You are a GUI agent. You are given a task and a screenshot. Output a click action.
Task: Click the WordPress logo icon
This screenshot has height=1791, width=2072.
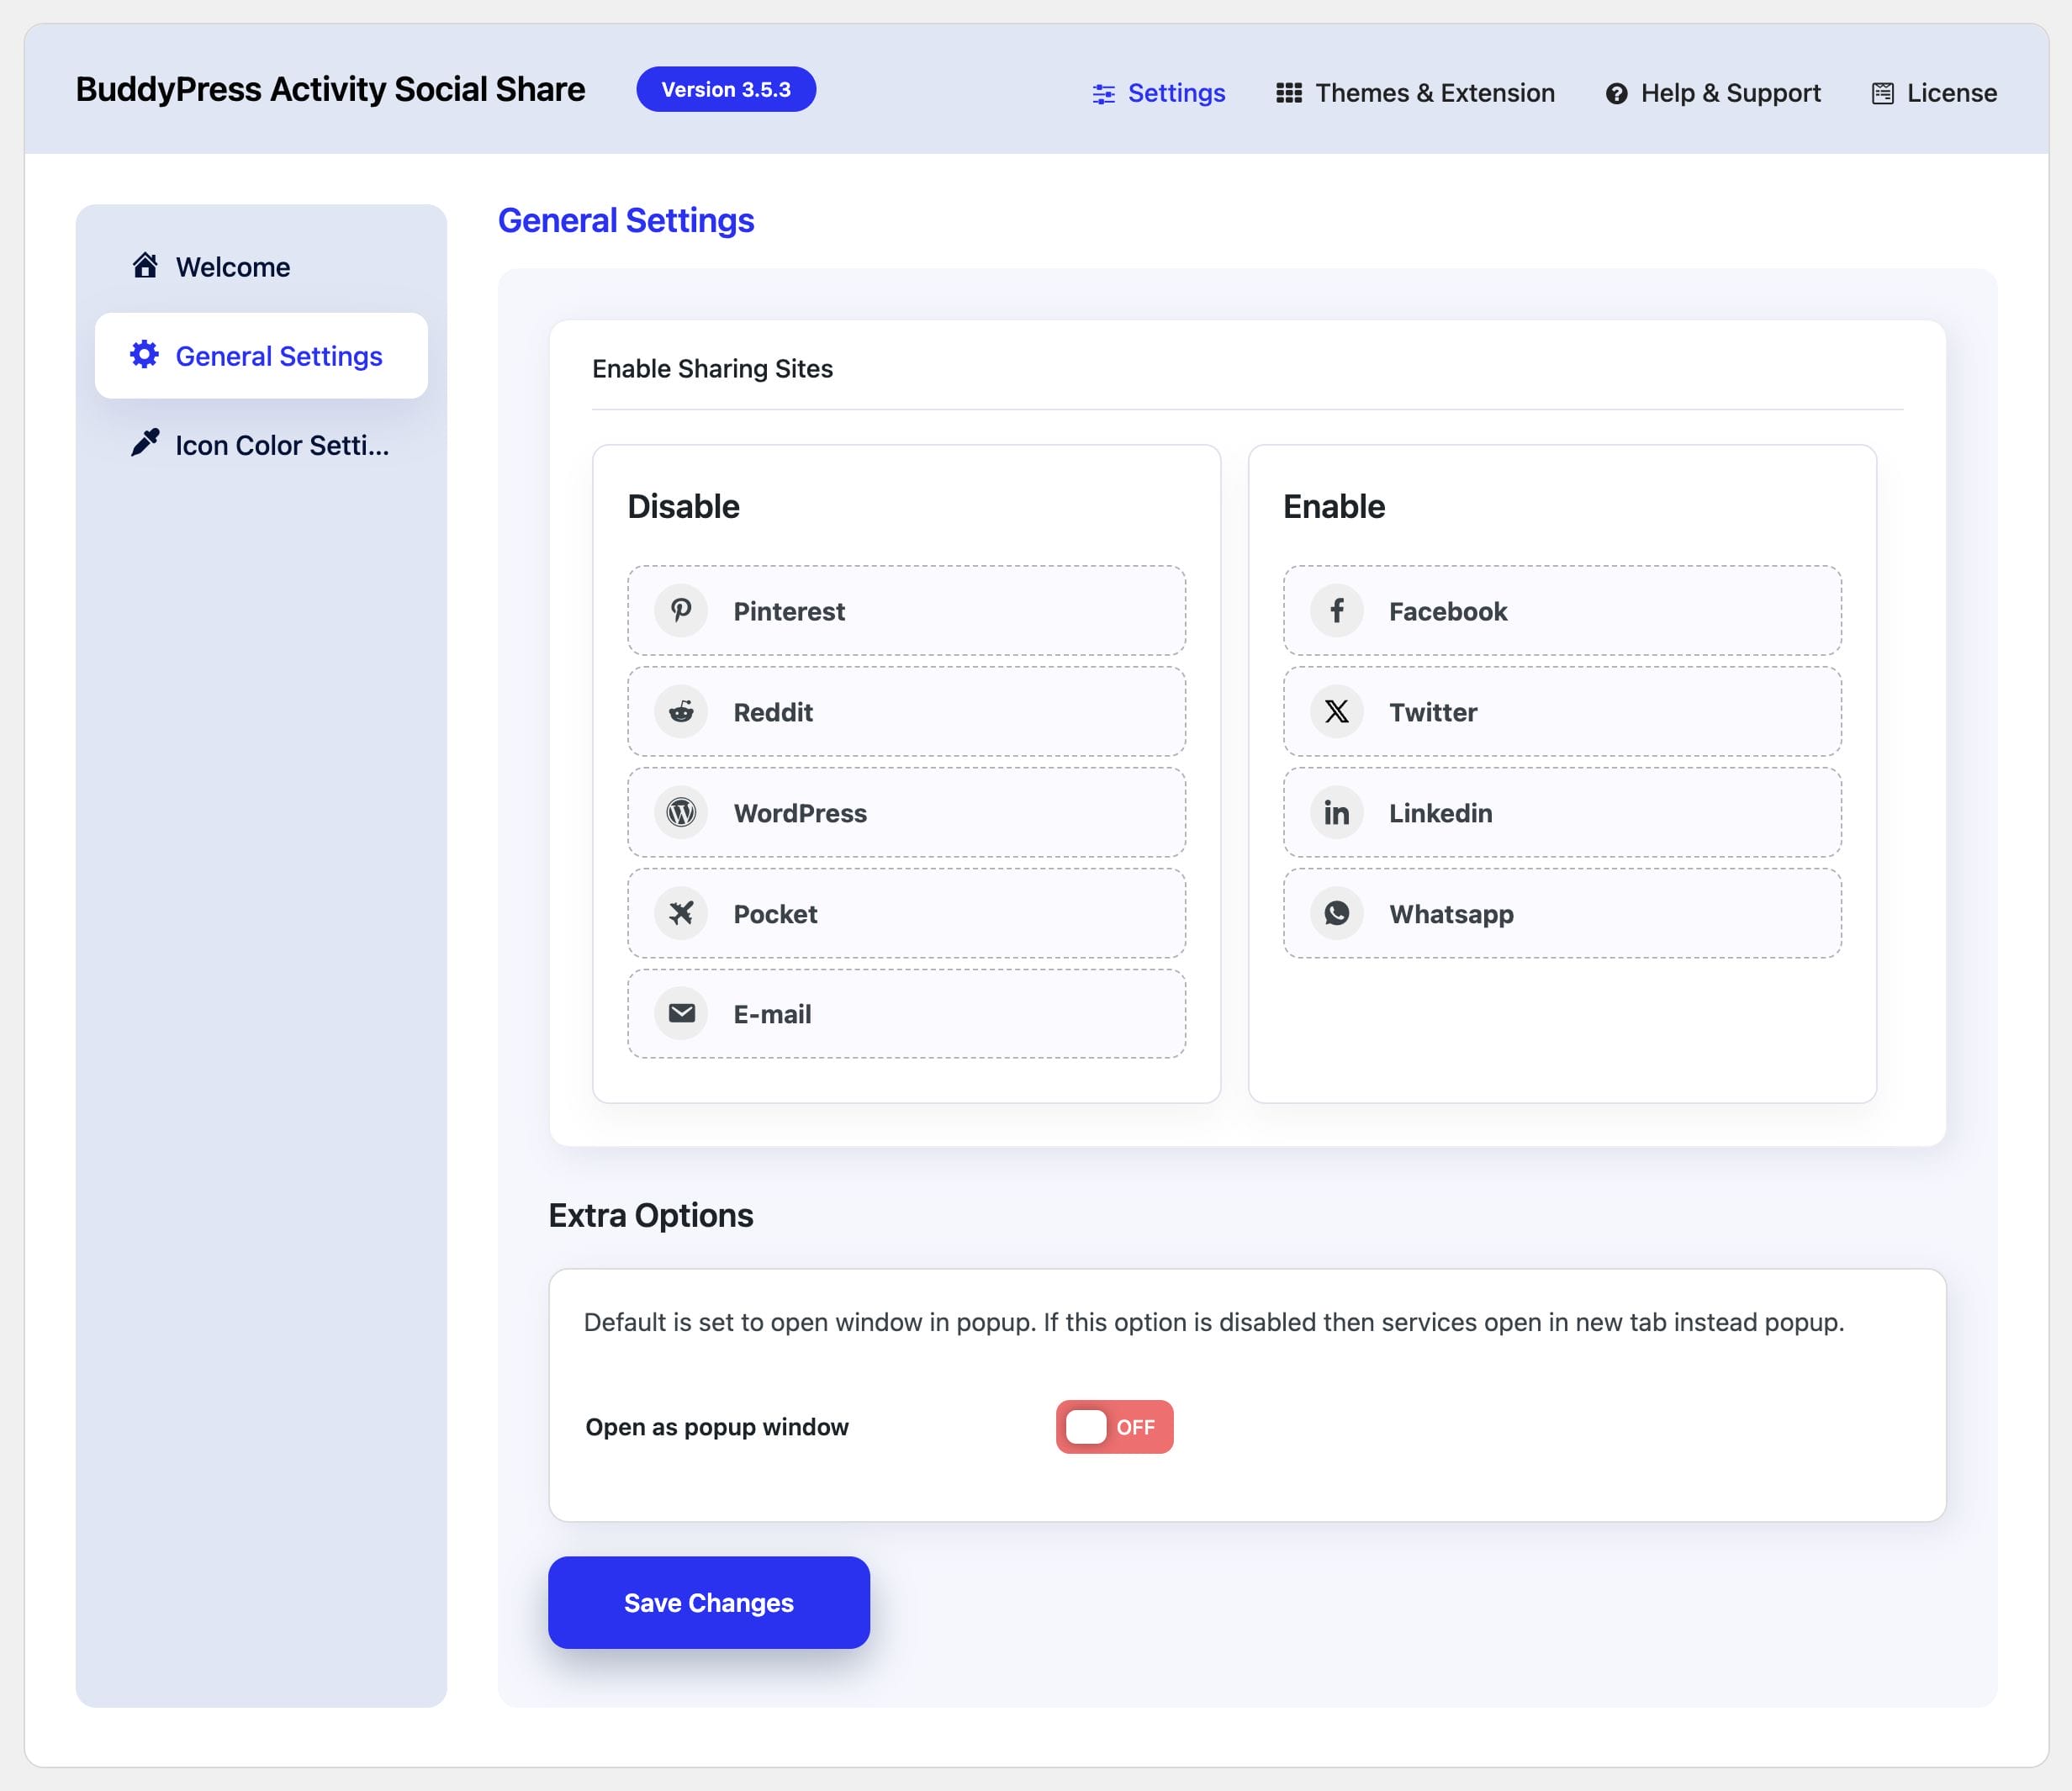point(681,813)
